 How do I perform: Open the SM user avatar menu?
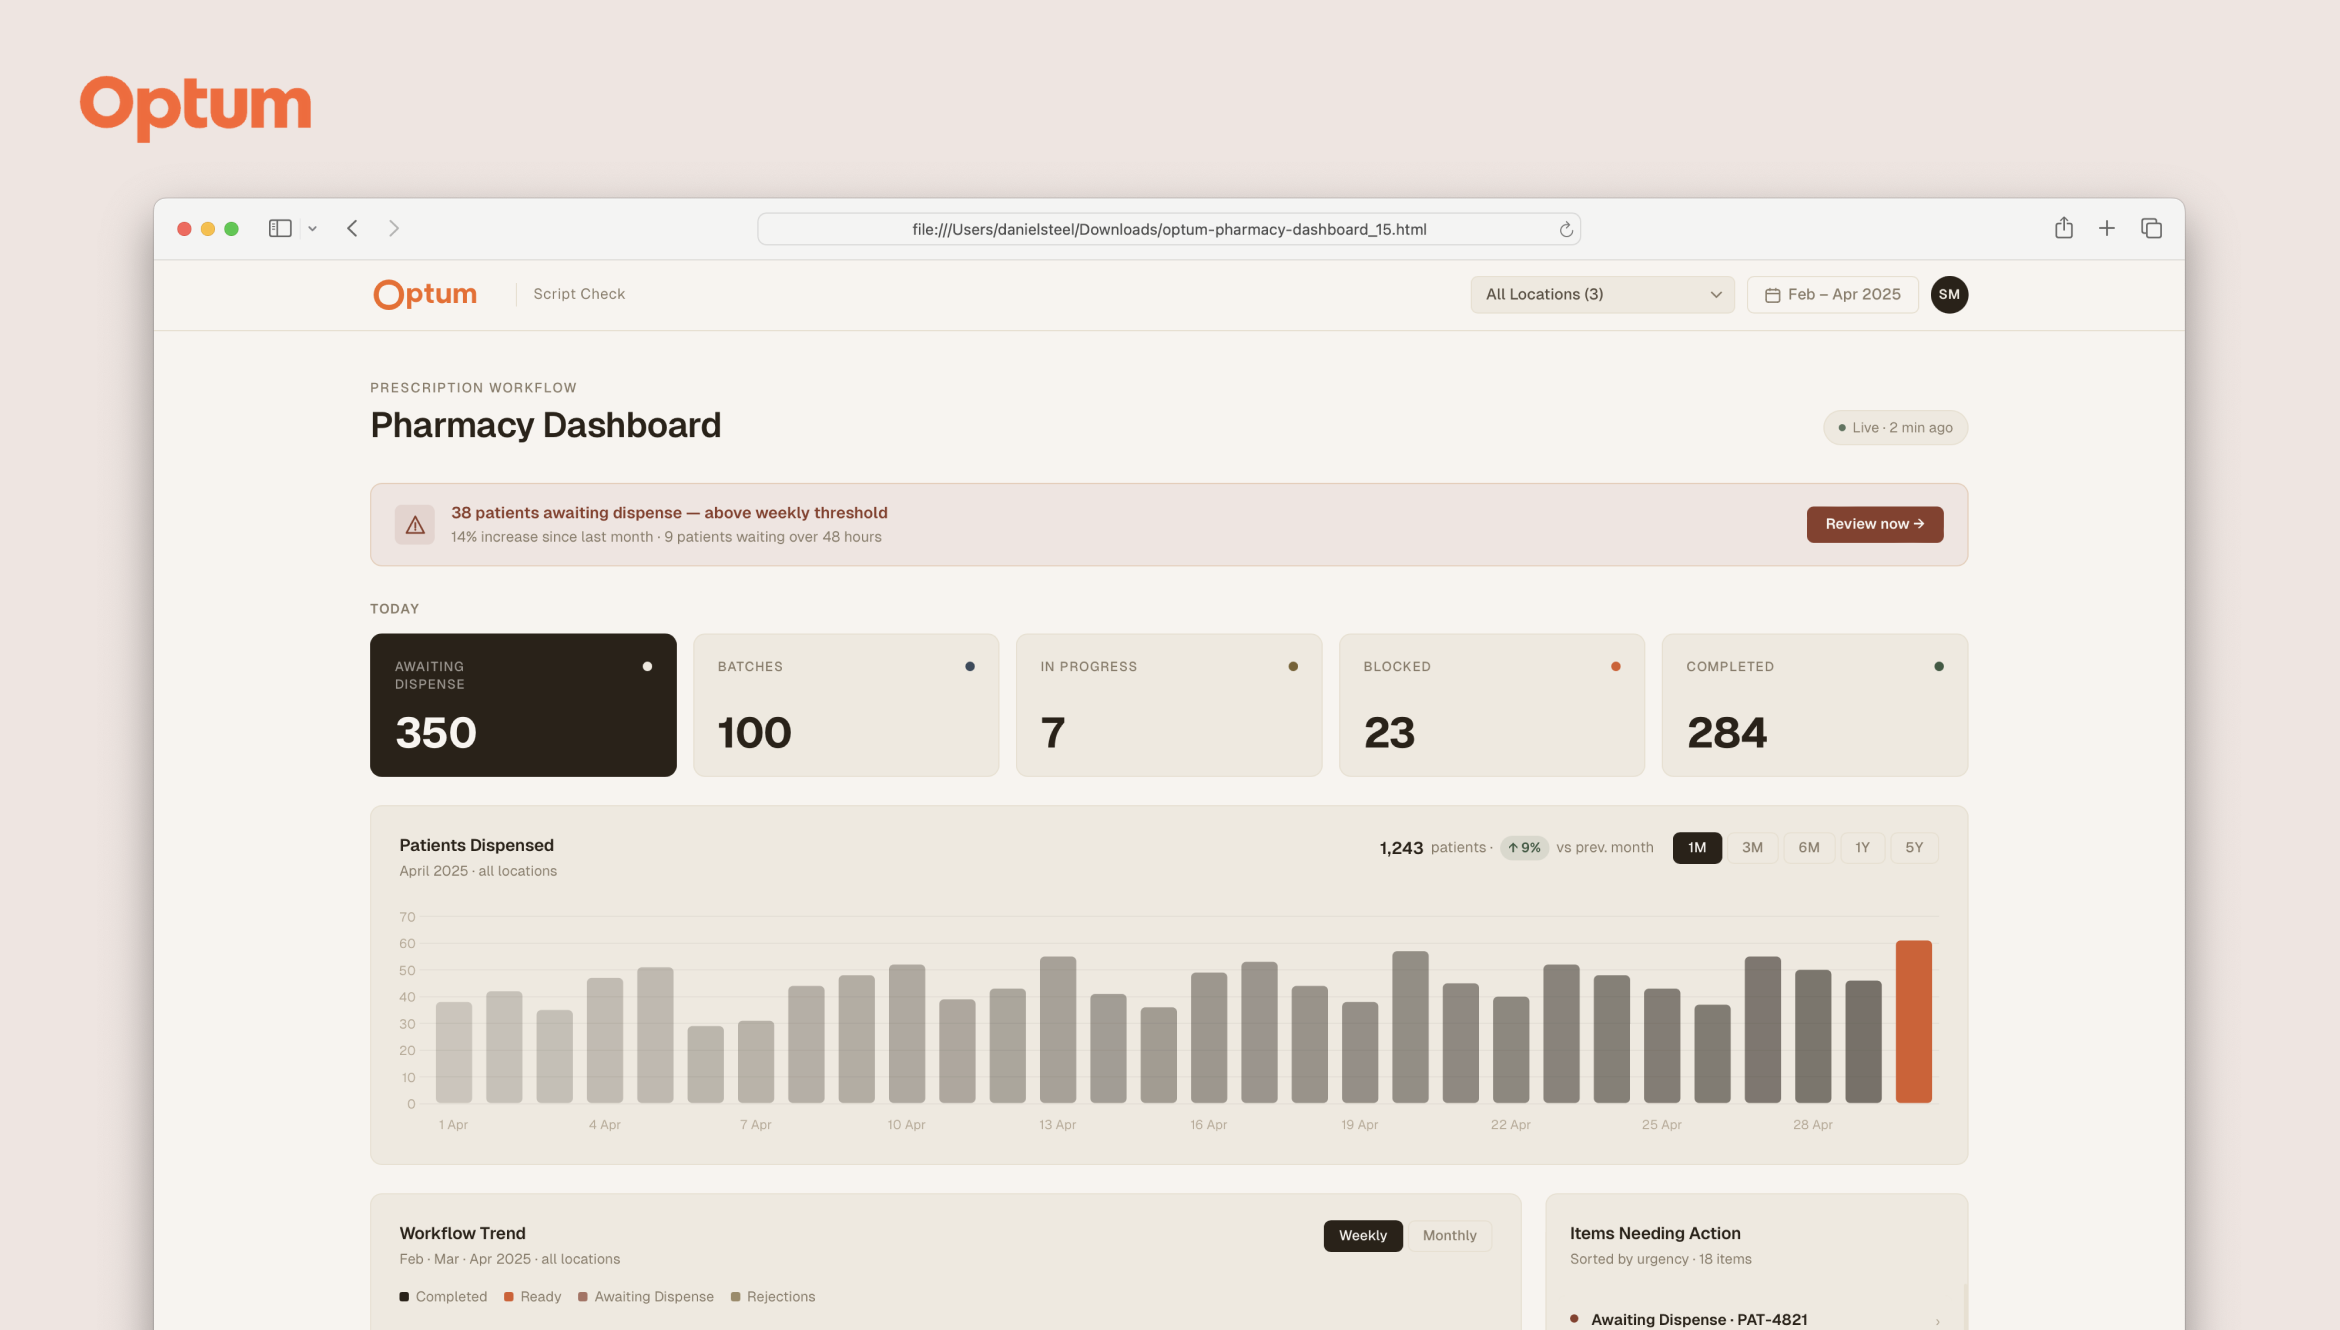click(1949, 294)
